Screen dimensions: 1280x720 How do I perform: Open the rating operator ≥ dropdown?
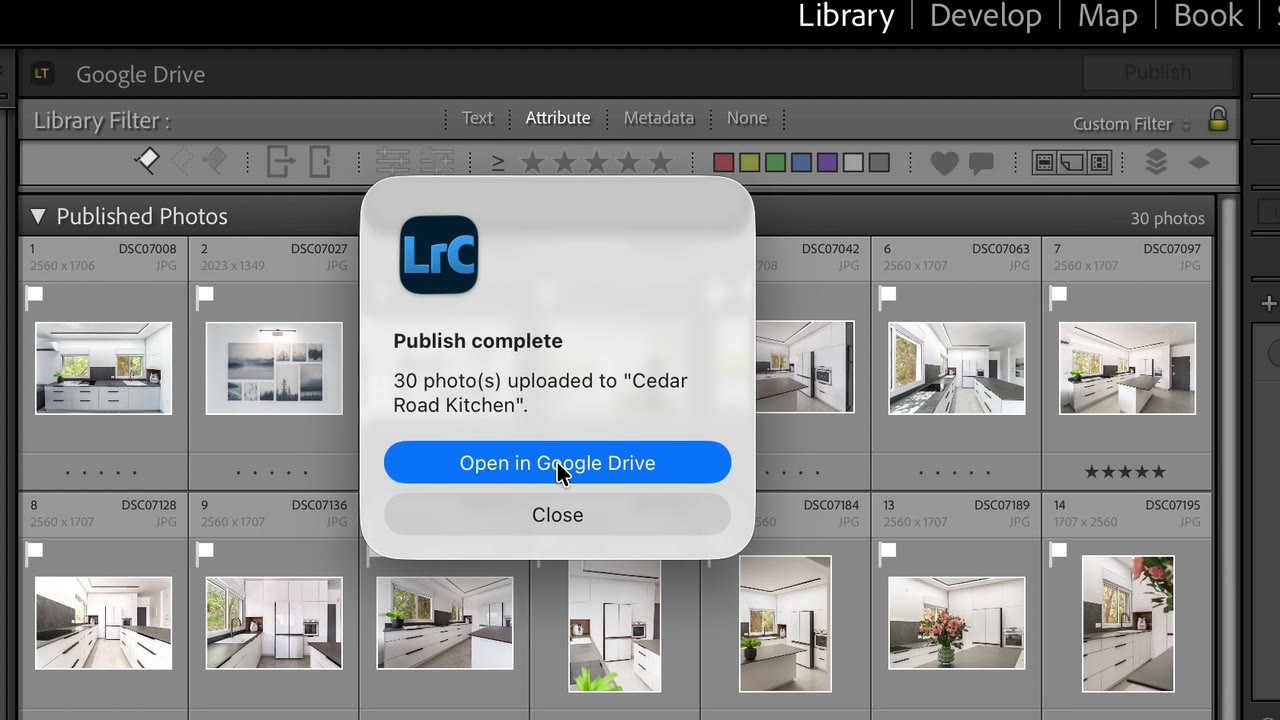point(498,162)
